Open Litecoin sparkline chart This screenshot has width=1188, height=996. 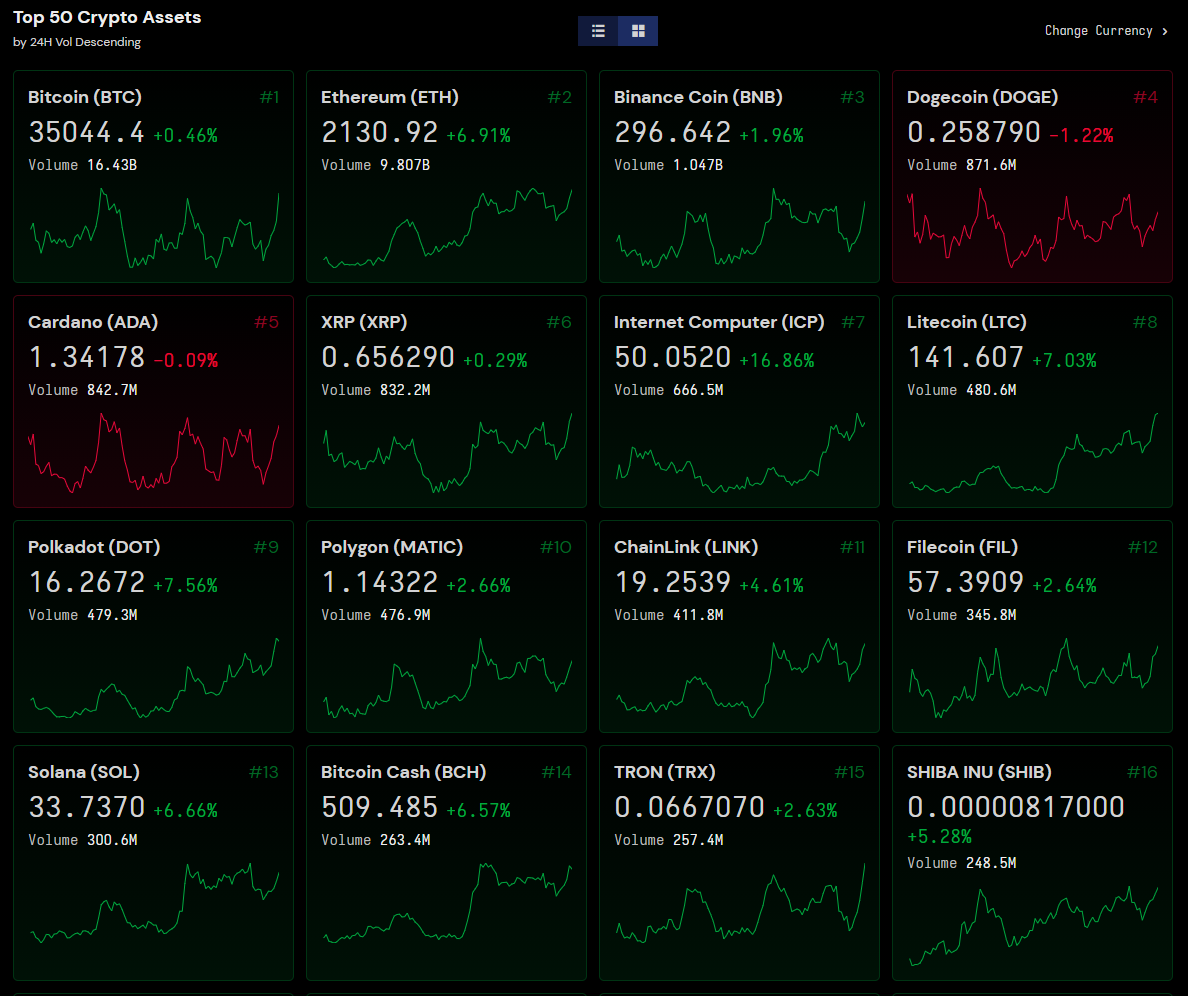point(1033,454)
